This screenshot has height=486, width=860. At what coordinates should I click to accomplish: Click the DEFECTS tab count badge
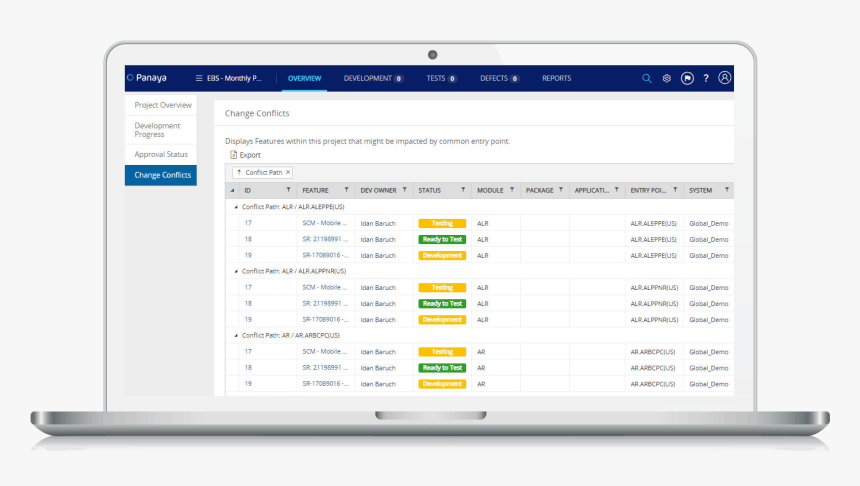(514, 78)
